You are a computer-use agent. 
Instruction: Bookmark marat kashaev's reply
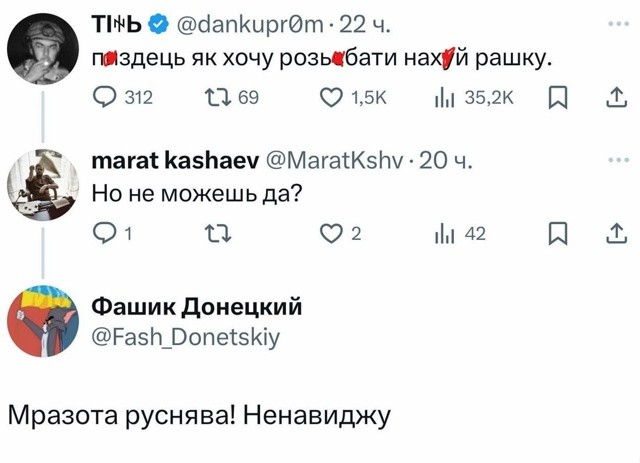click(558, 234)
